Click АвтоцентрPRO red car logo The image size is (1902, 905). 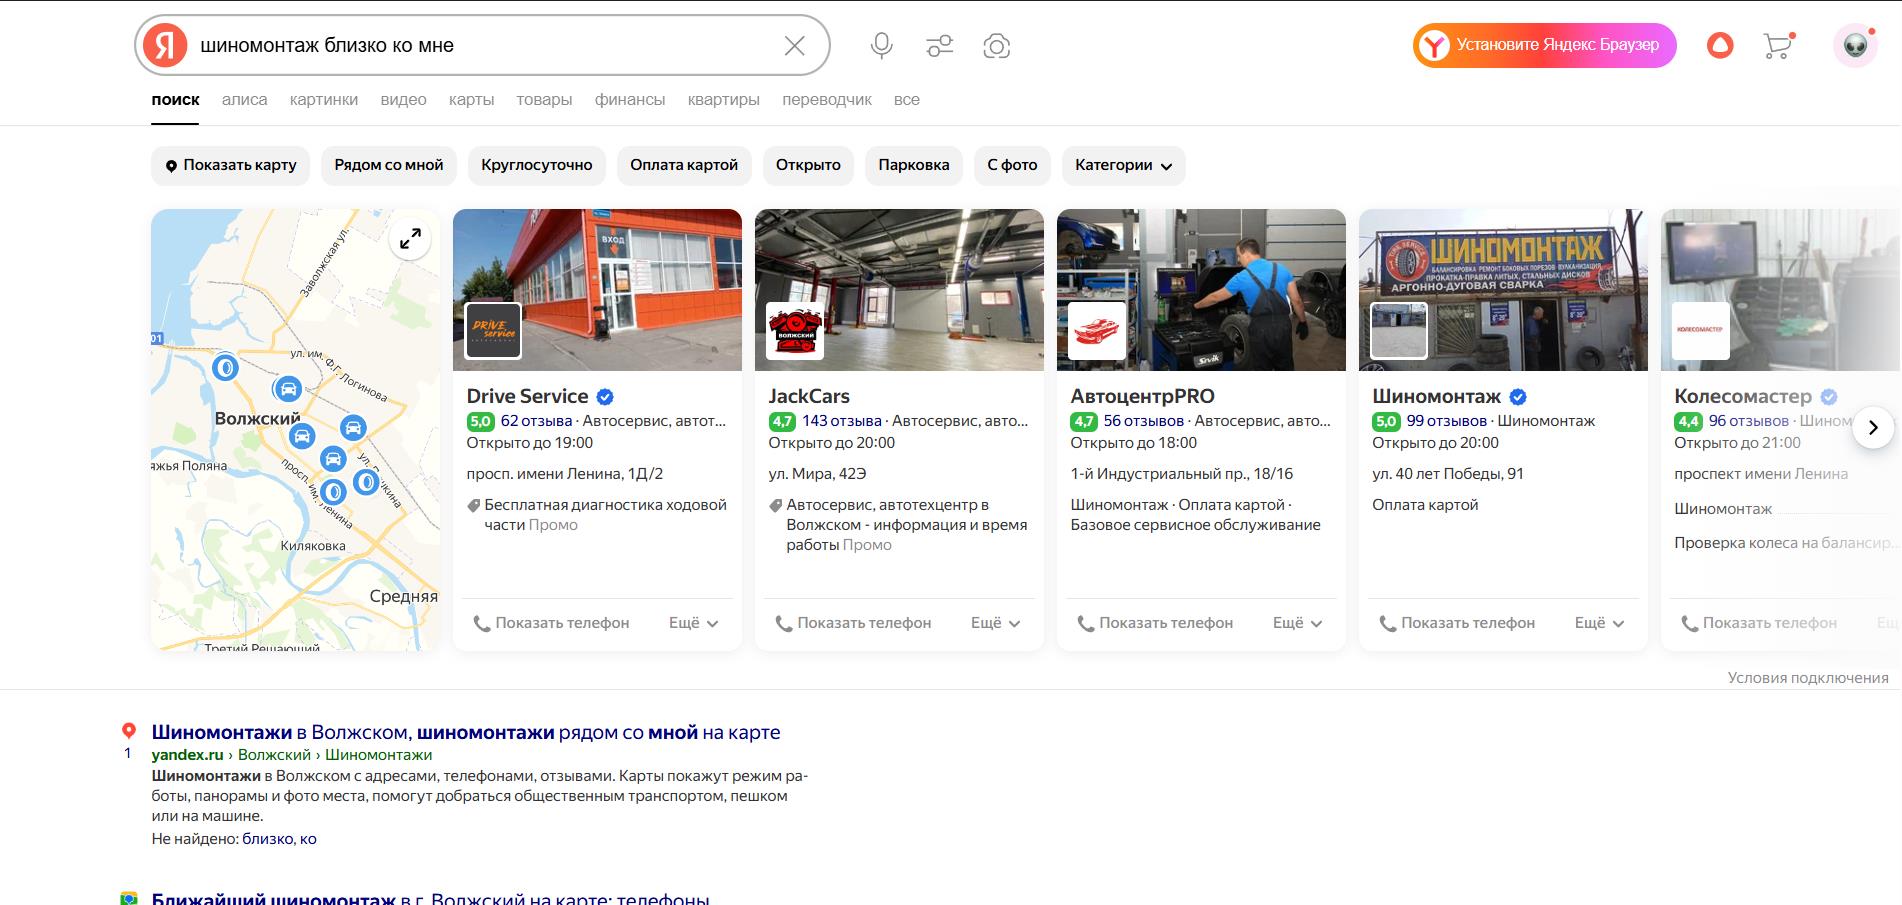[x=1097, y=331]
